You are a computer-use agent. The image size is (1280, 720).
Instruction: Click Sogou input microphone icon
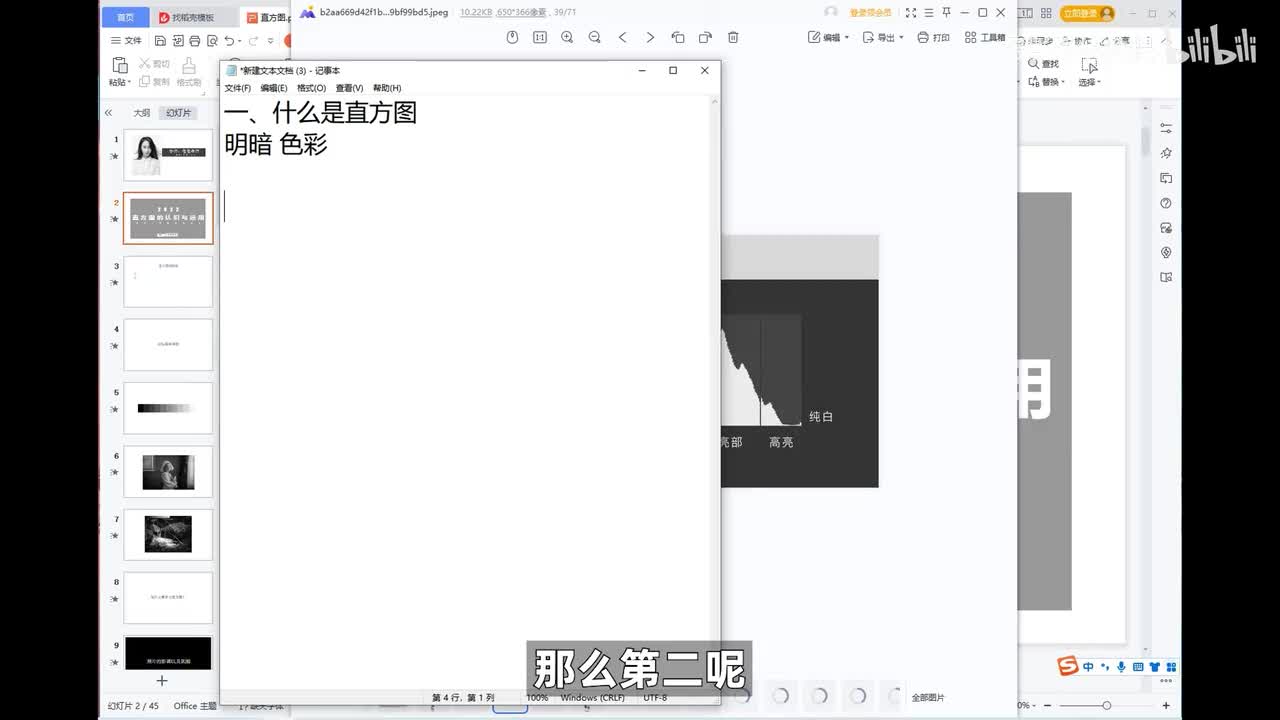(x=1121, y=667)
